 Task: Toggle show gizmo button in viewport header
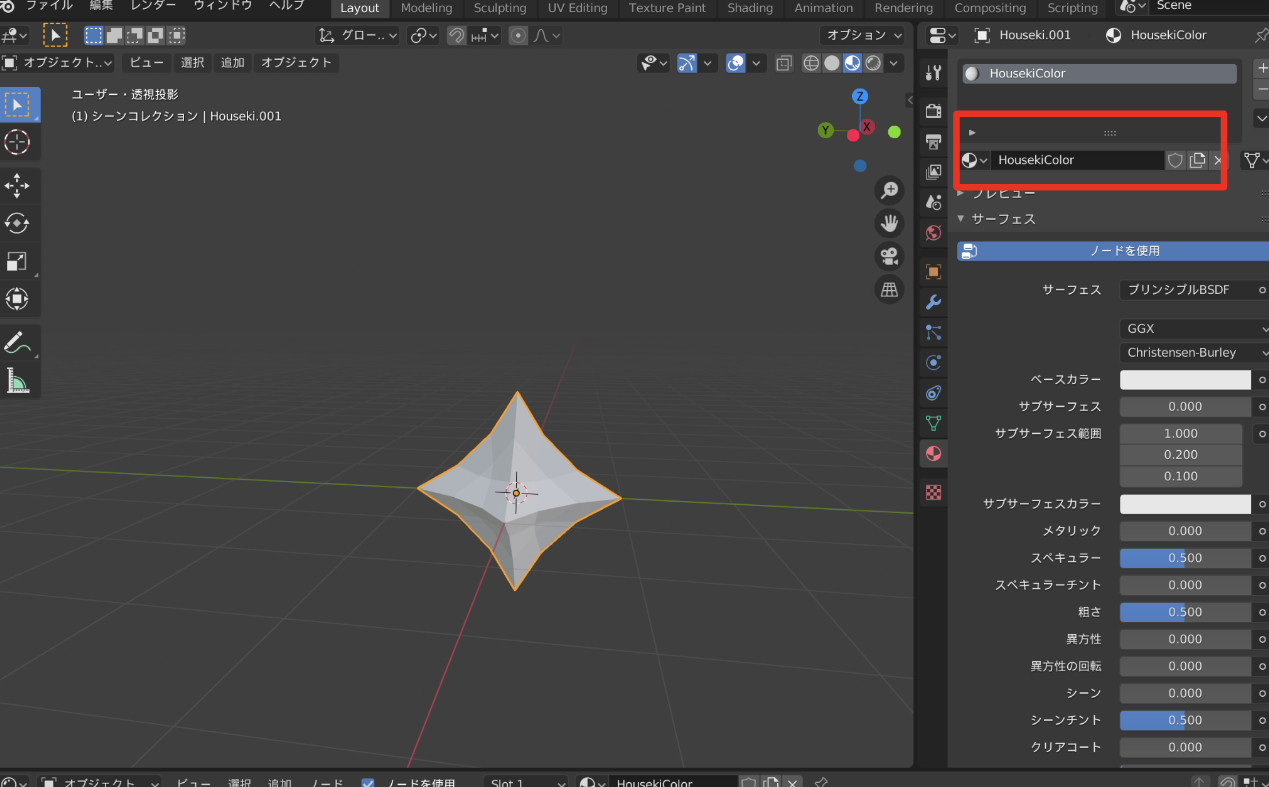[686, 63]
